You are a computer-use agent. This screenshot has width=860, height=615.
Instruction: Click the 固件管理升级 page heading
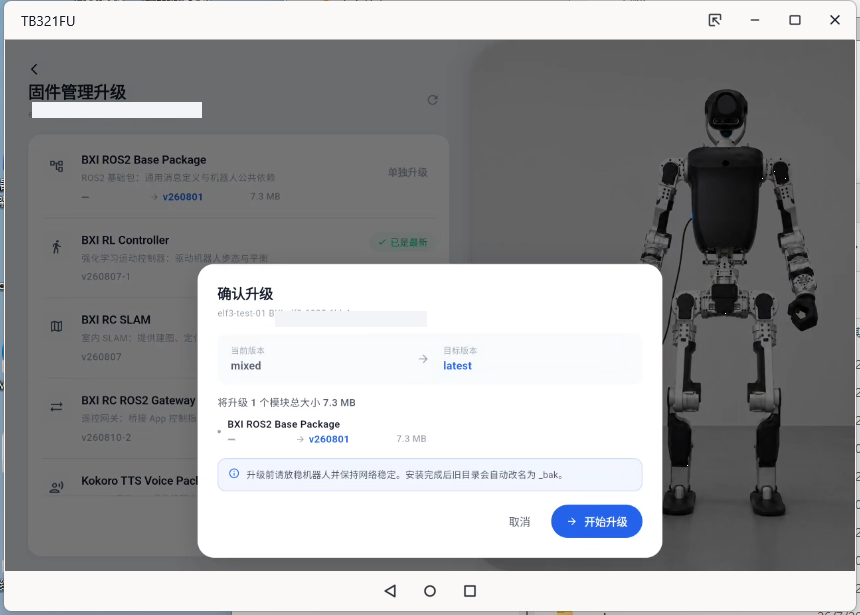pos(77,92)
